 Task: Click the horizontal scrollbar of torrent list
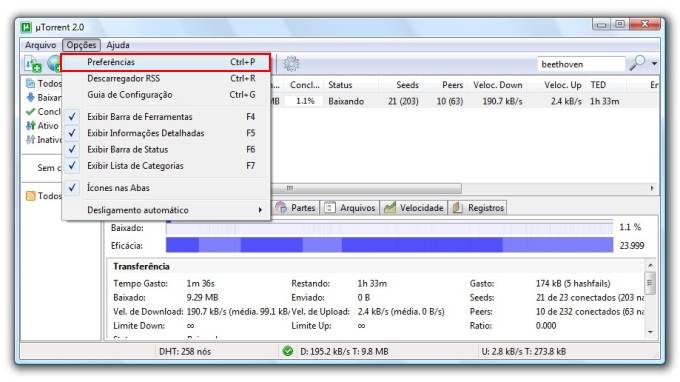click(x=462, y=188)
